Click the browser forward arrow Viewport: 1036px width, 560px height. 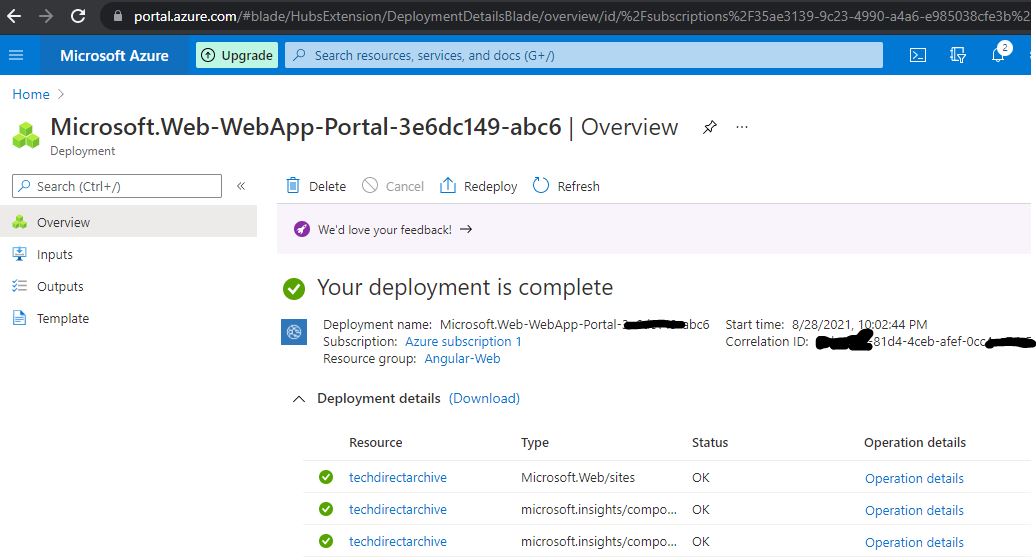[x=46, y=16]
